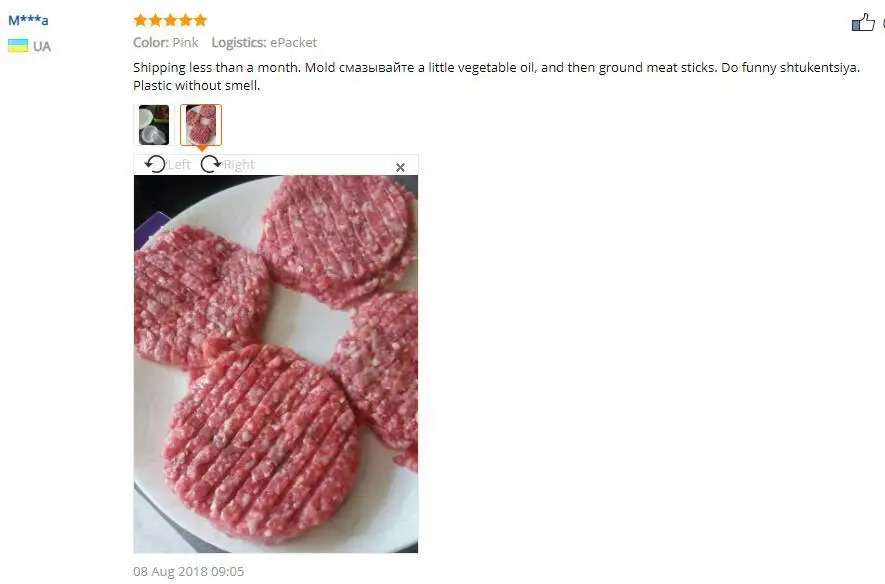Viewport: 885px width, 584px height.
Task: Click the Ukraine flag icon
Action: pyautogui.click(x=17, y=46)
